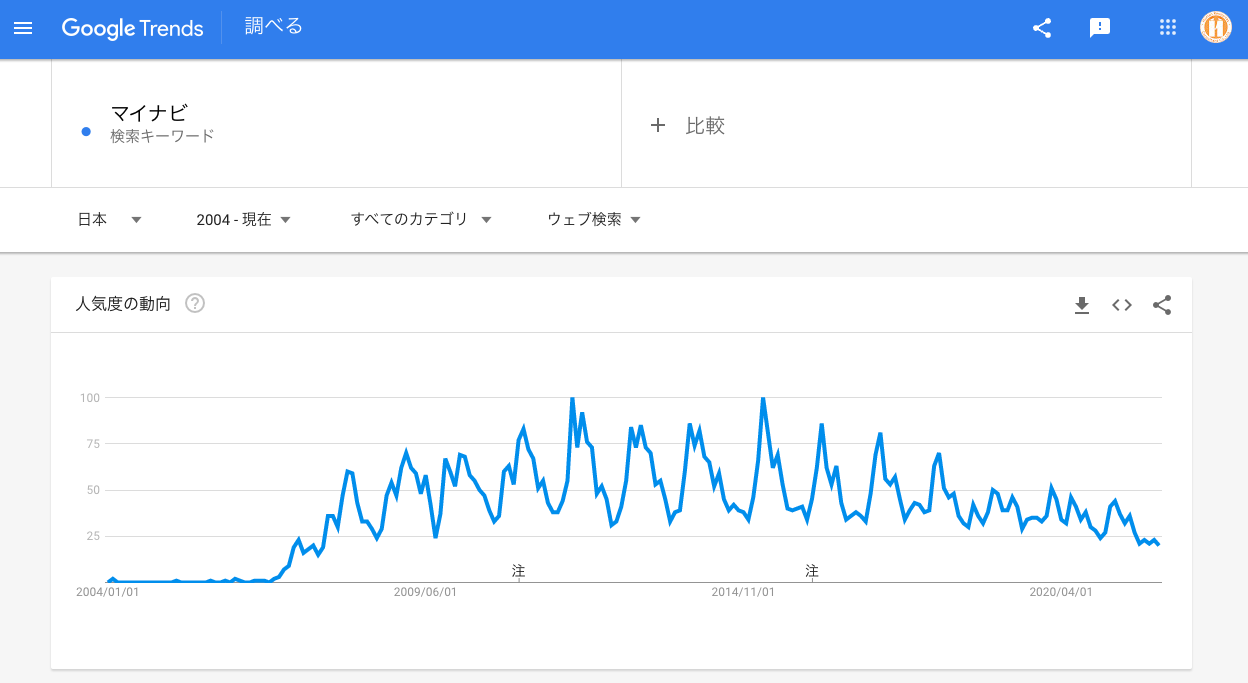This screenshot has height=683, width=1248.
Task: Download the interest-over-time chart CSV
Action: (1081, 305)
